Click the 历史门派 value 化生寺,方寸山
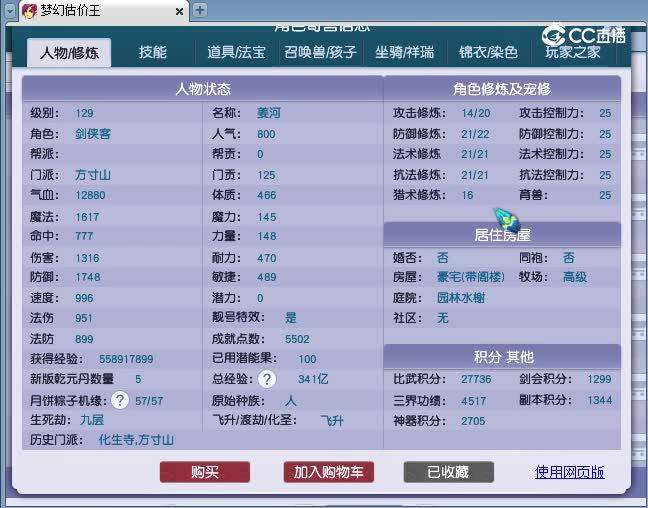648x508 pixels. [x=136, y=440]
